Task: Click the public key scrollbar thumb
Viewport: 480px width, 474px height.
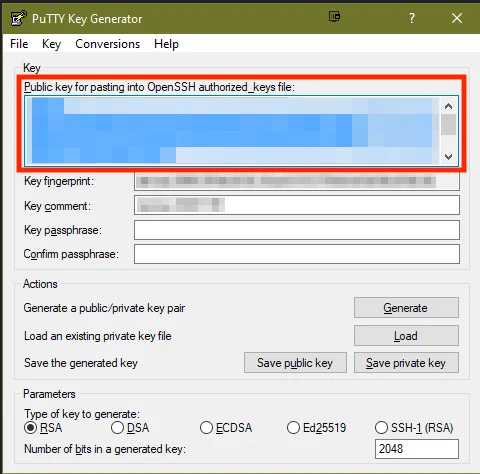Action: click(x=449, y=124)
